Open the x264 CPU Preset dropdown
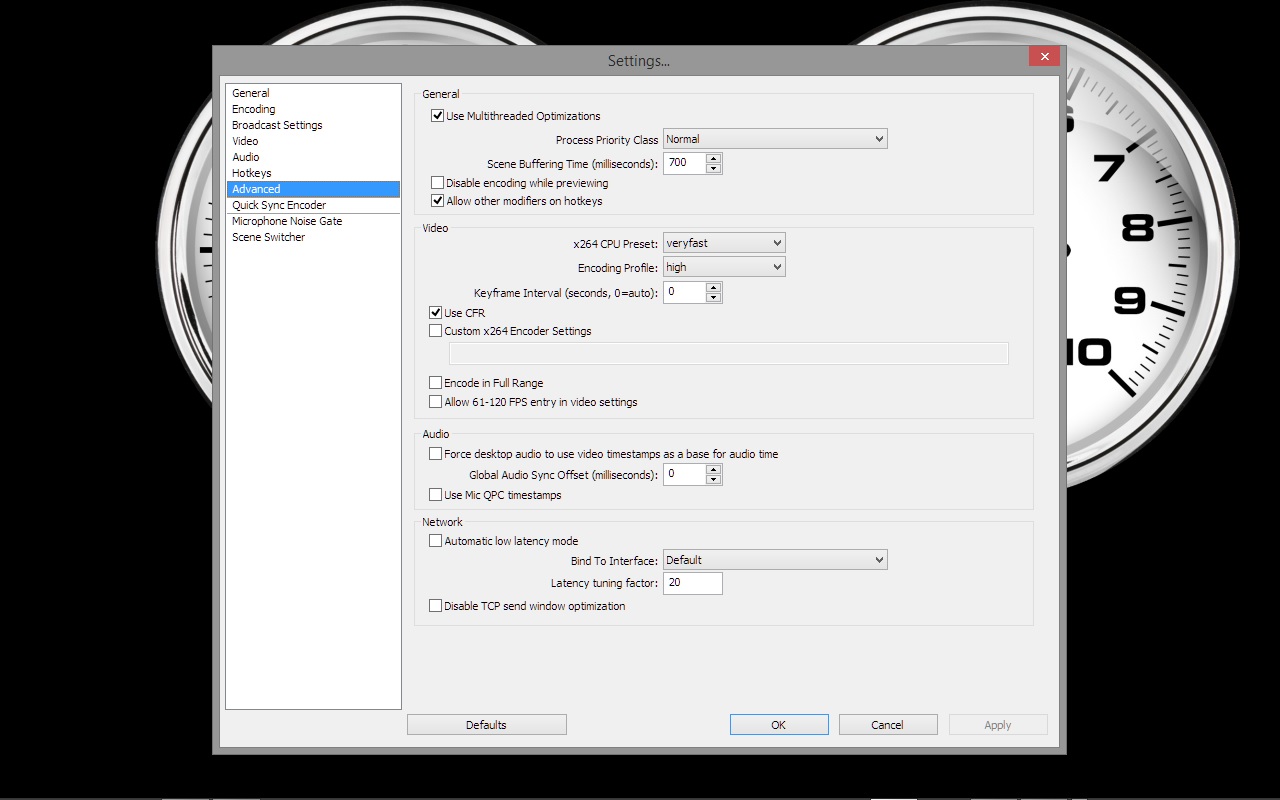 pyautogui.click(x=724, y=243)
